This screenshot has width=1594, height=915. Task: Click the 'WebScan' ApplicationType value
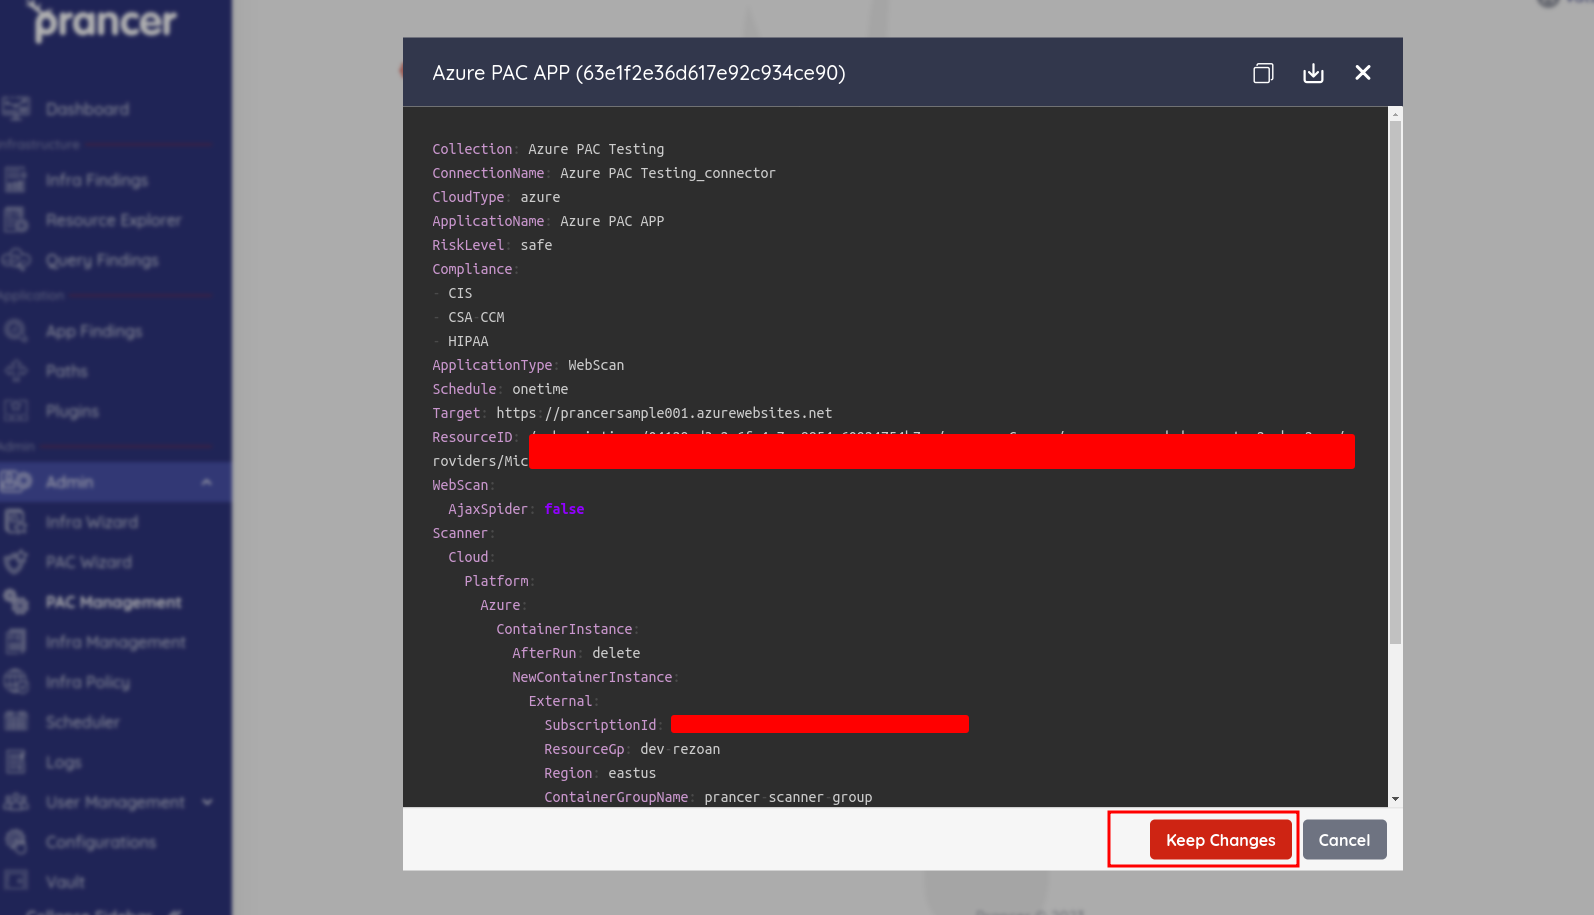pos(596,365)
